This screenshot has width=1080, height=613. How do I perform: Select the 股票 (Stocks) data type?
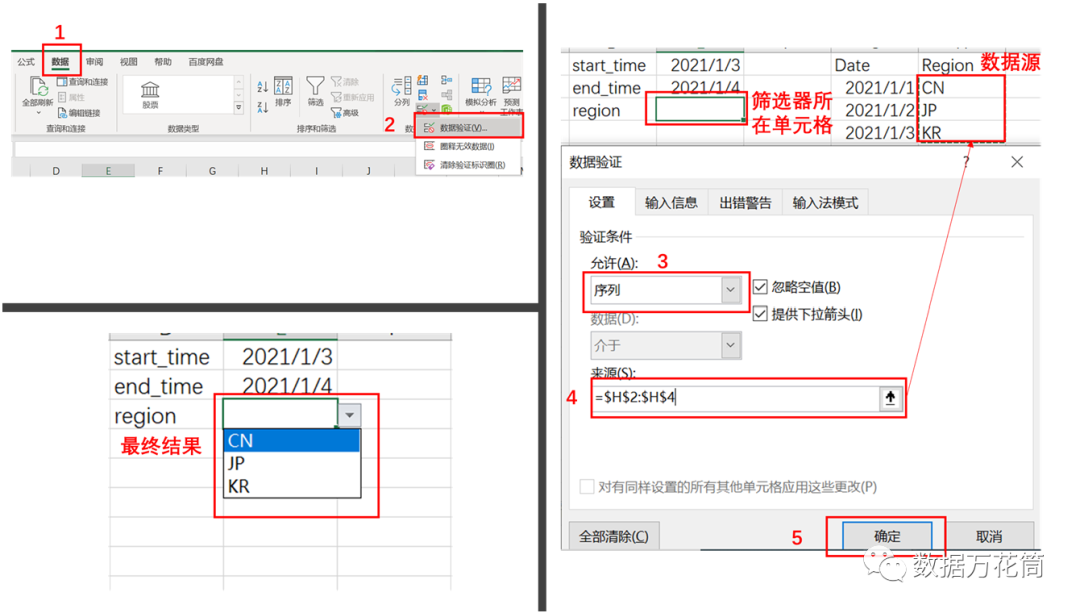click(150, 94)
